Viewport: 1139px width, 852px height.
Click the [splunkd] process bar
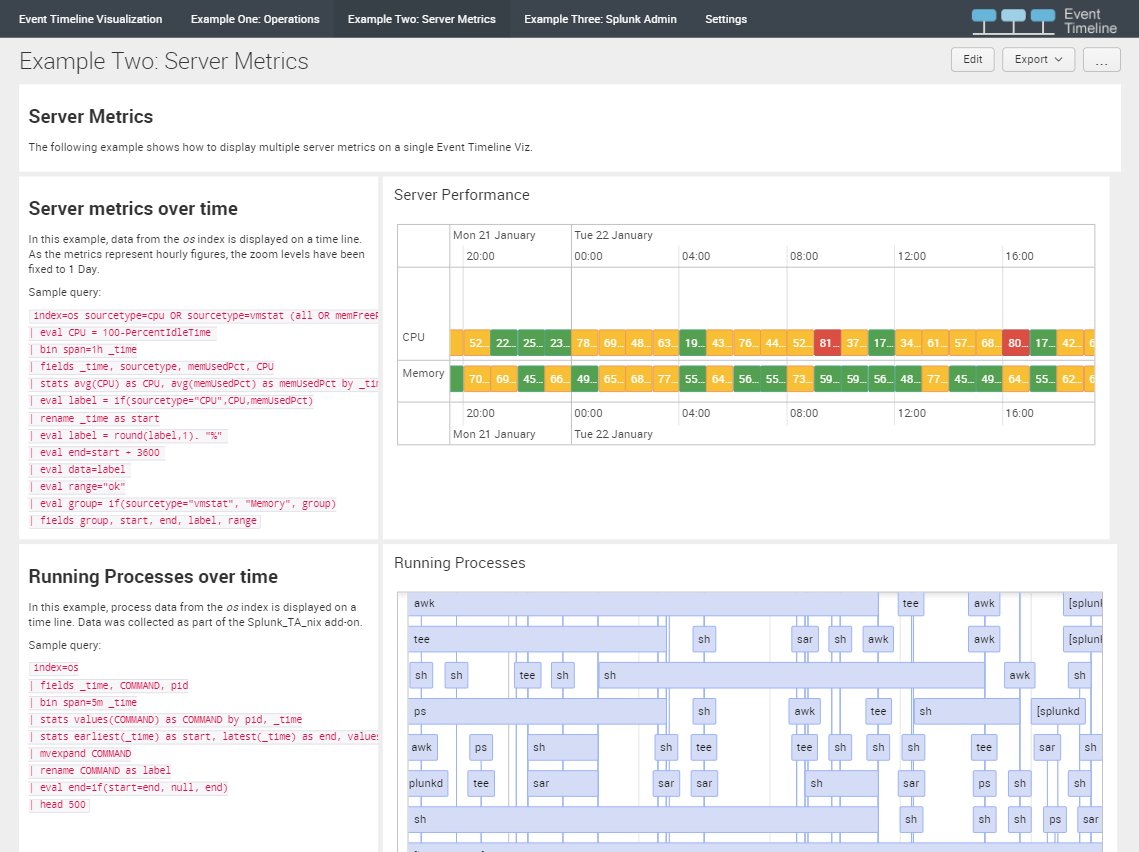1057,711
